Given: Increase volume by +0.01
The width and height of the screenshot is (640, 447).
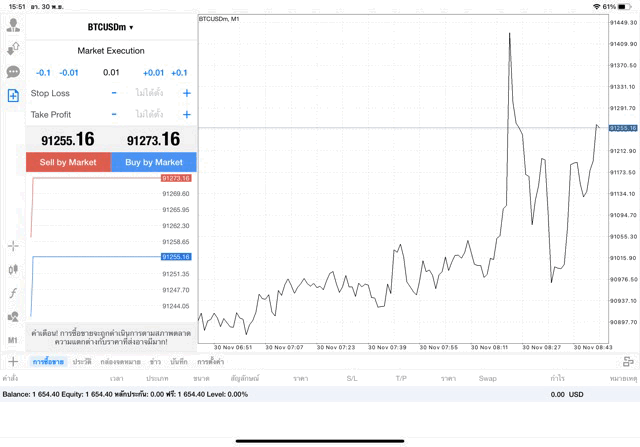Looking at the screenshot, I should (153, 73).
